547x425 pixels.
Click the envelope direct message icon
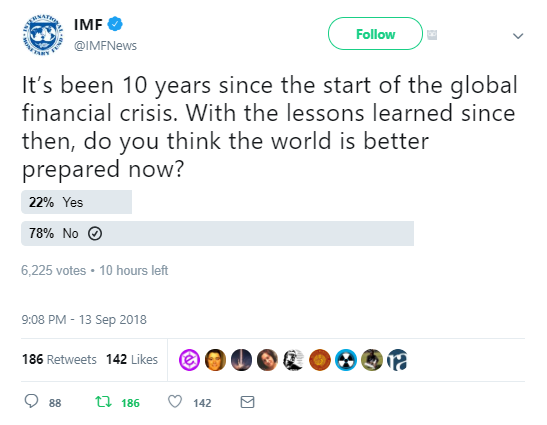coord(247,402)
